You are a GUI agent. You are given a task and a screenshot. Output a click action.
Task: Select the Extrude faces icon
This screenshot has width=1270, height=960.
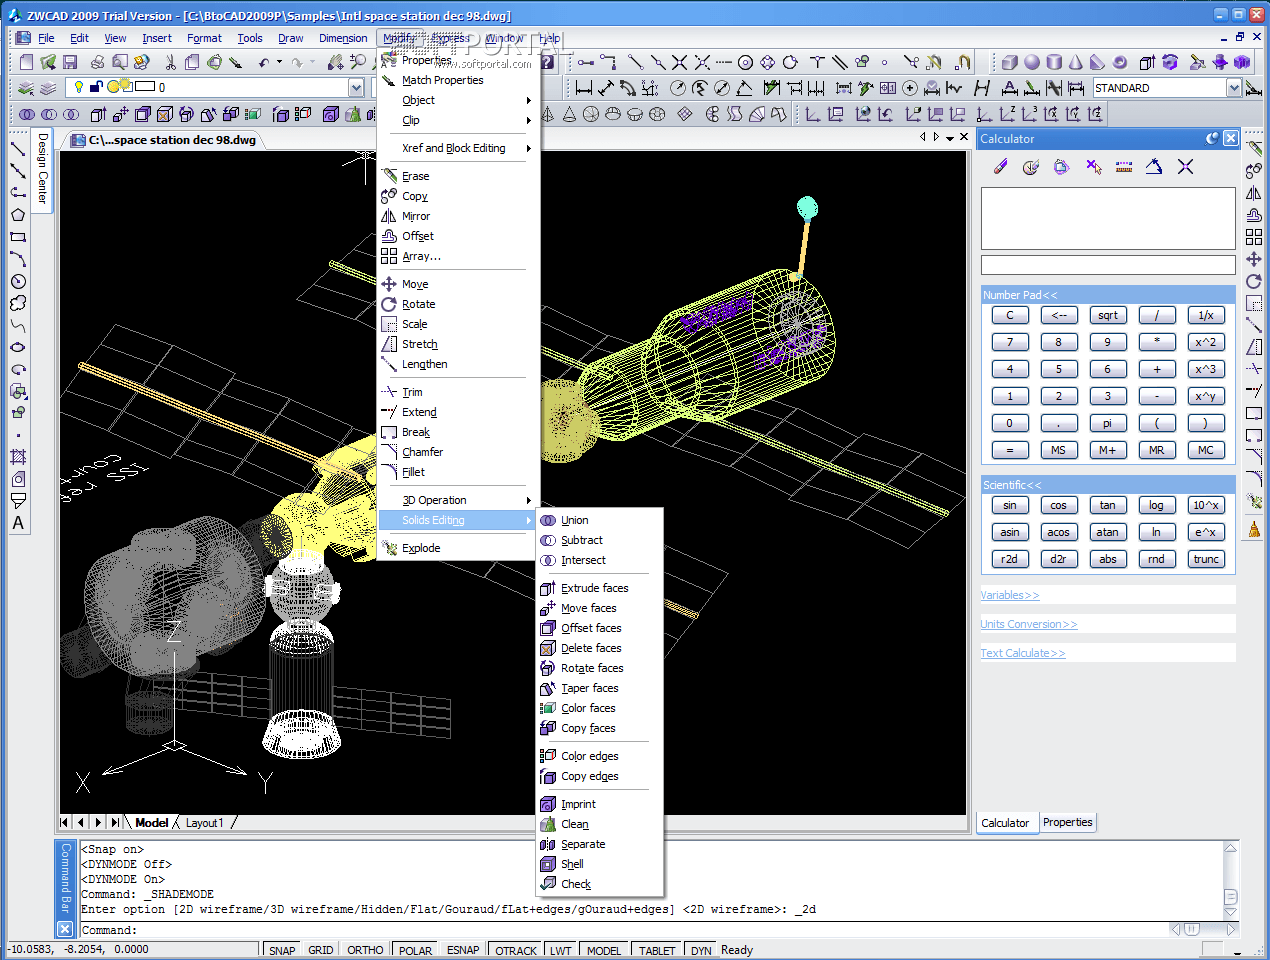point(548,588)
